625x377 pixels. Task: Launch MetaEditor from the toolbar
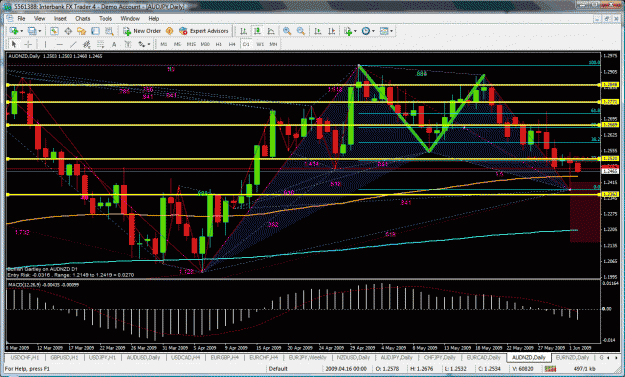169,31
